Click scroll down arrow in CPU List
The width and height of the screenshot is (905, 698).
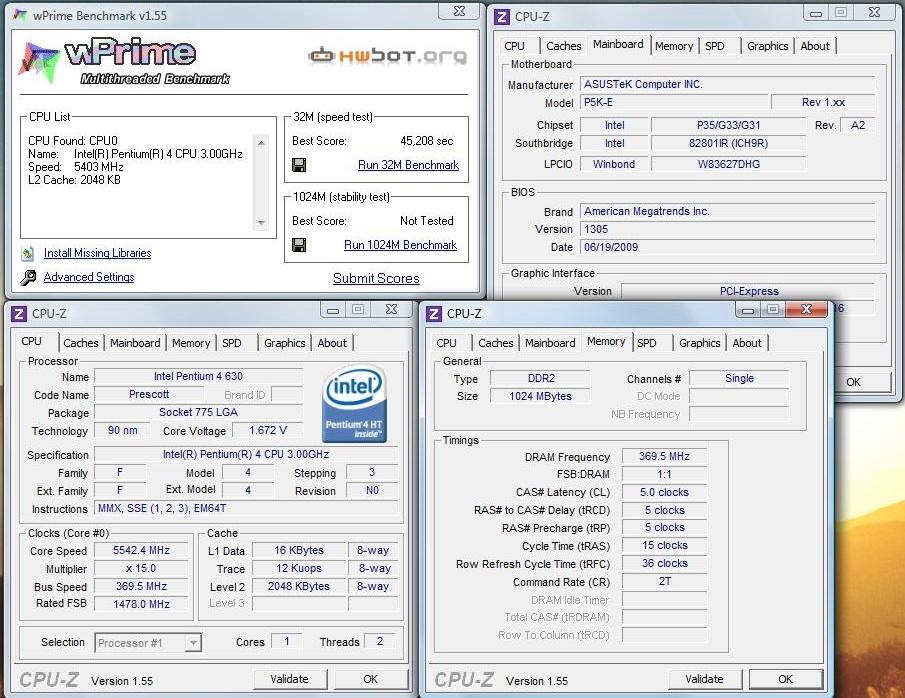261,223
